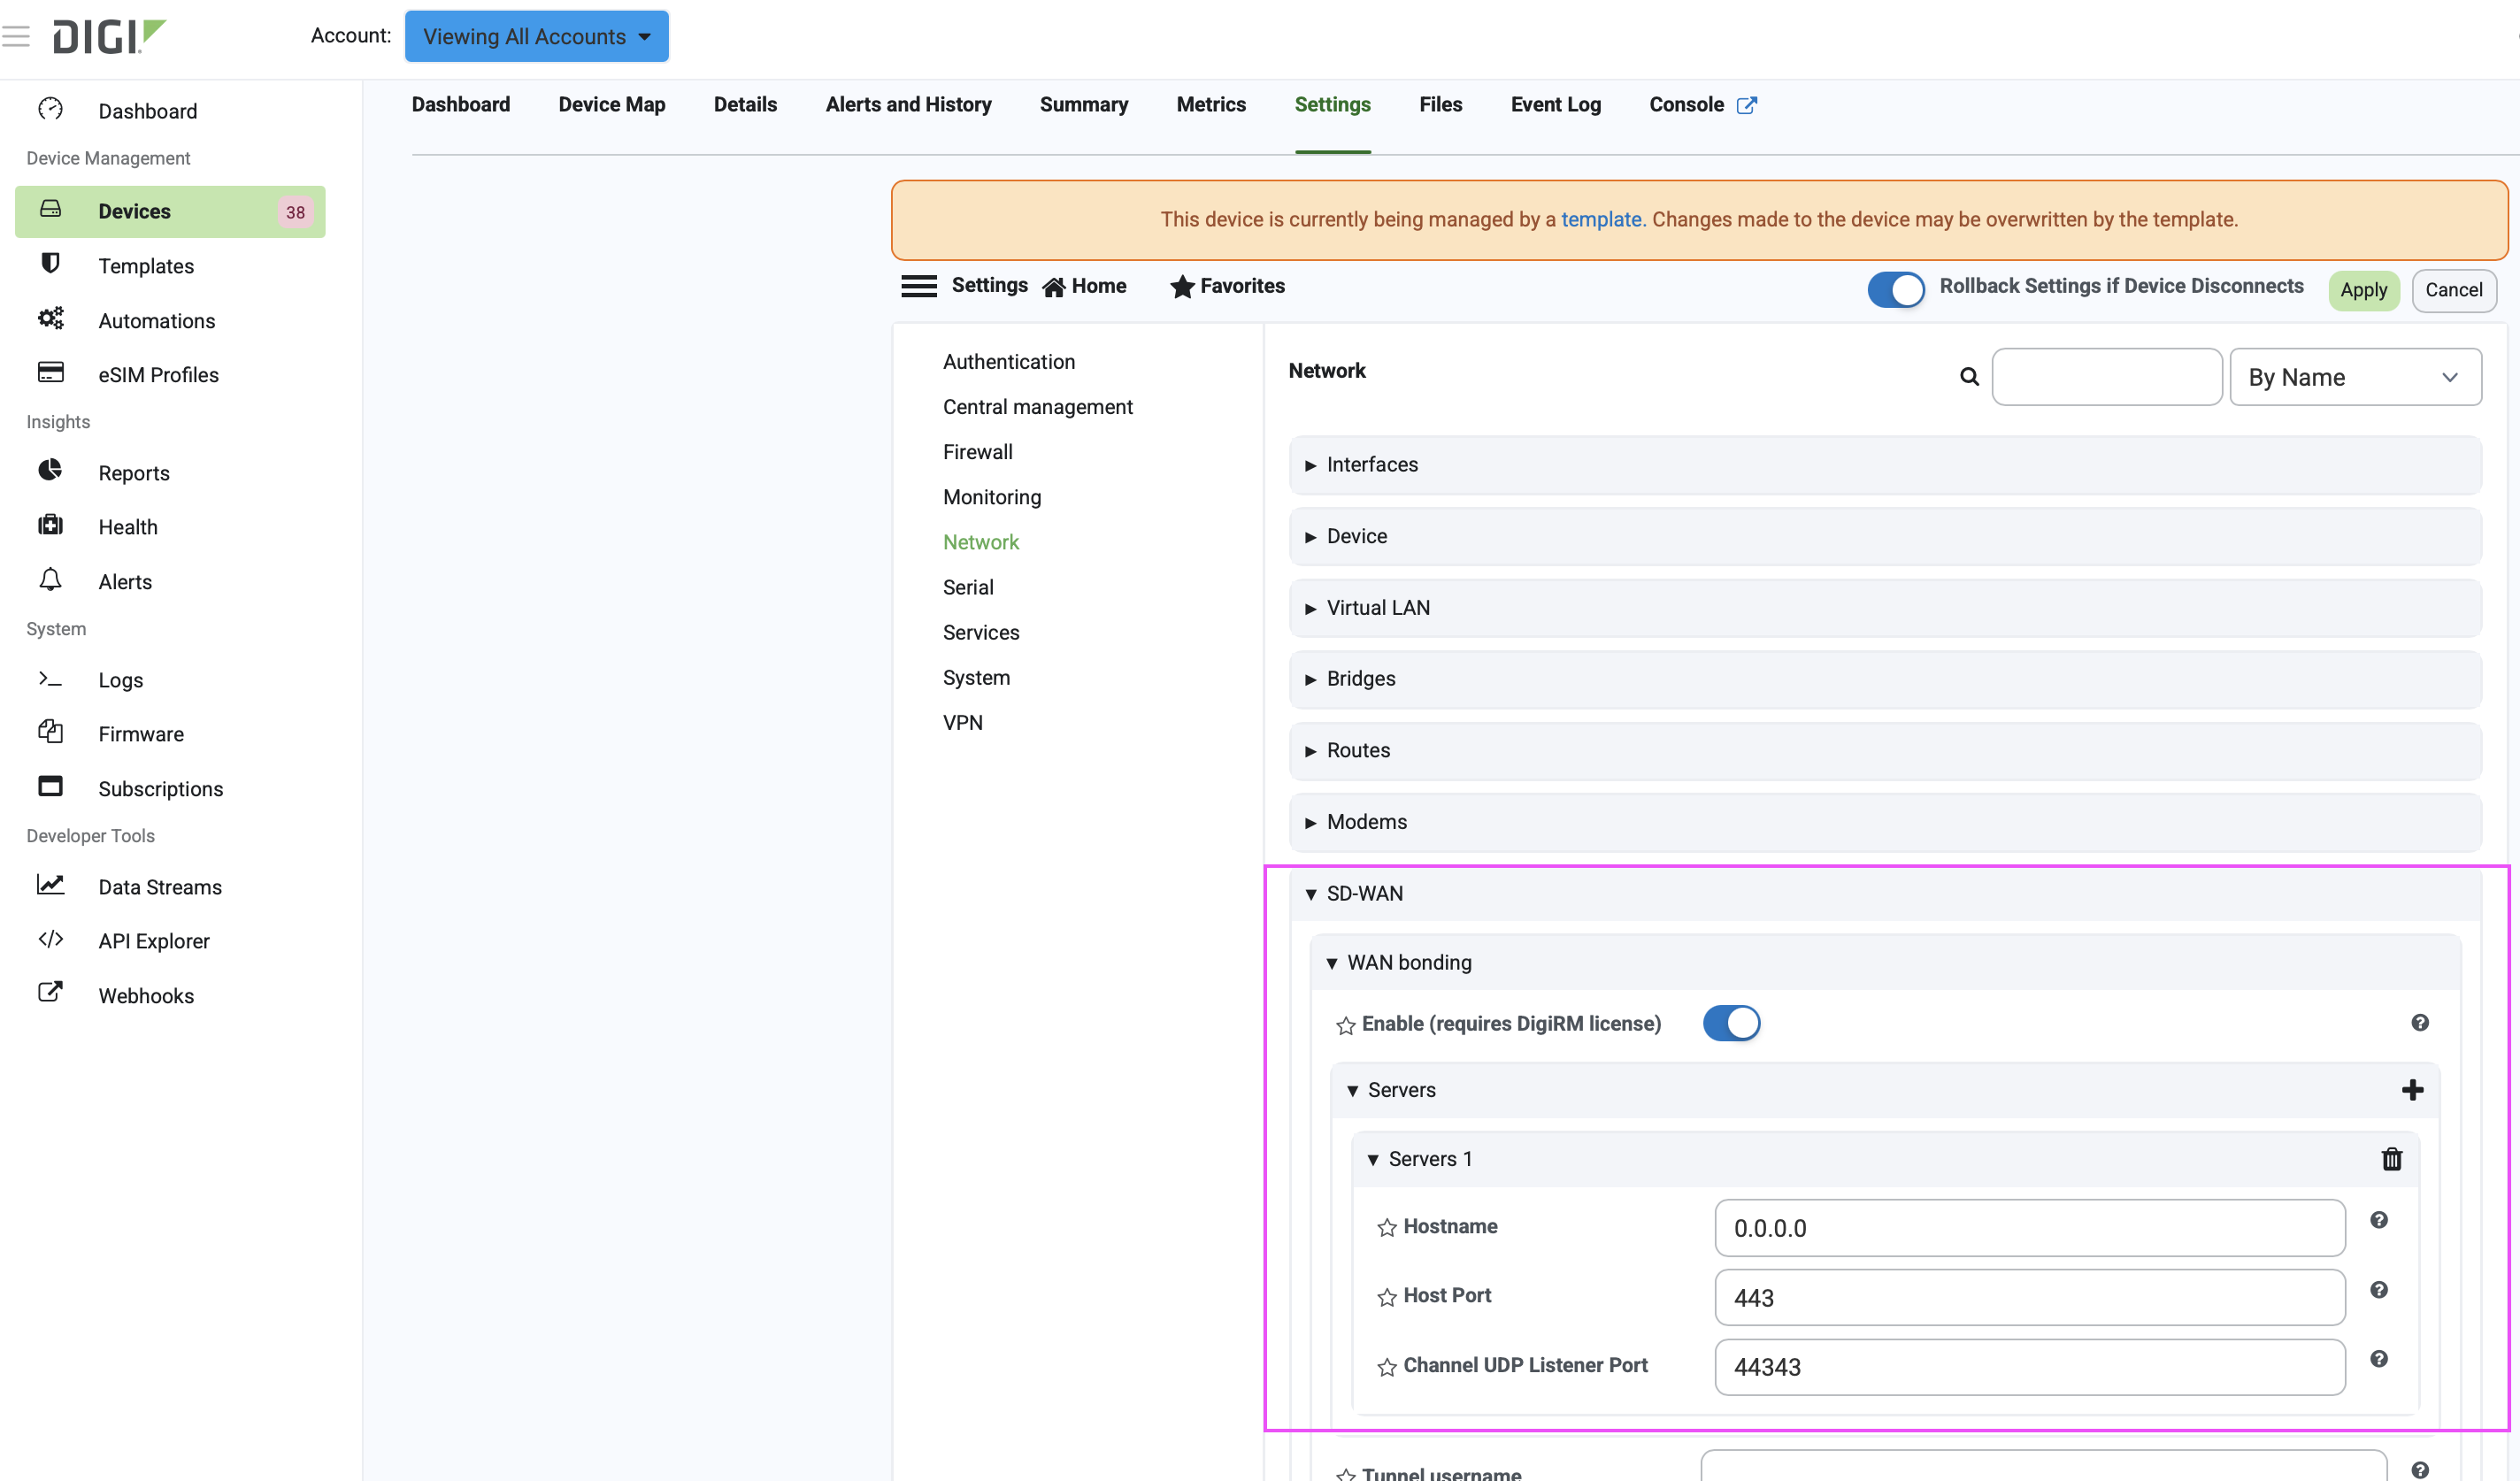Click the Home icon in settings bar
Screen dimensions: 2520x1481
[1053, 288]
